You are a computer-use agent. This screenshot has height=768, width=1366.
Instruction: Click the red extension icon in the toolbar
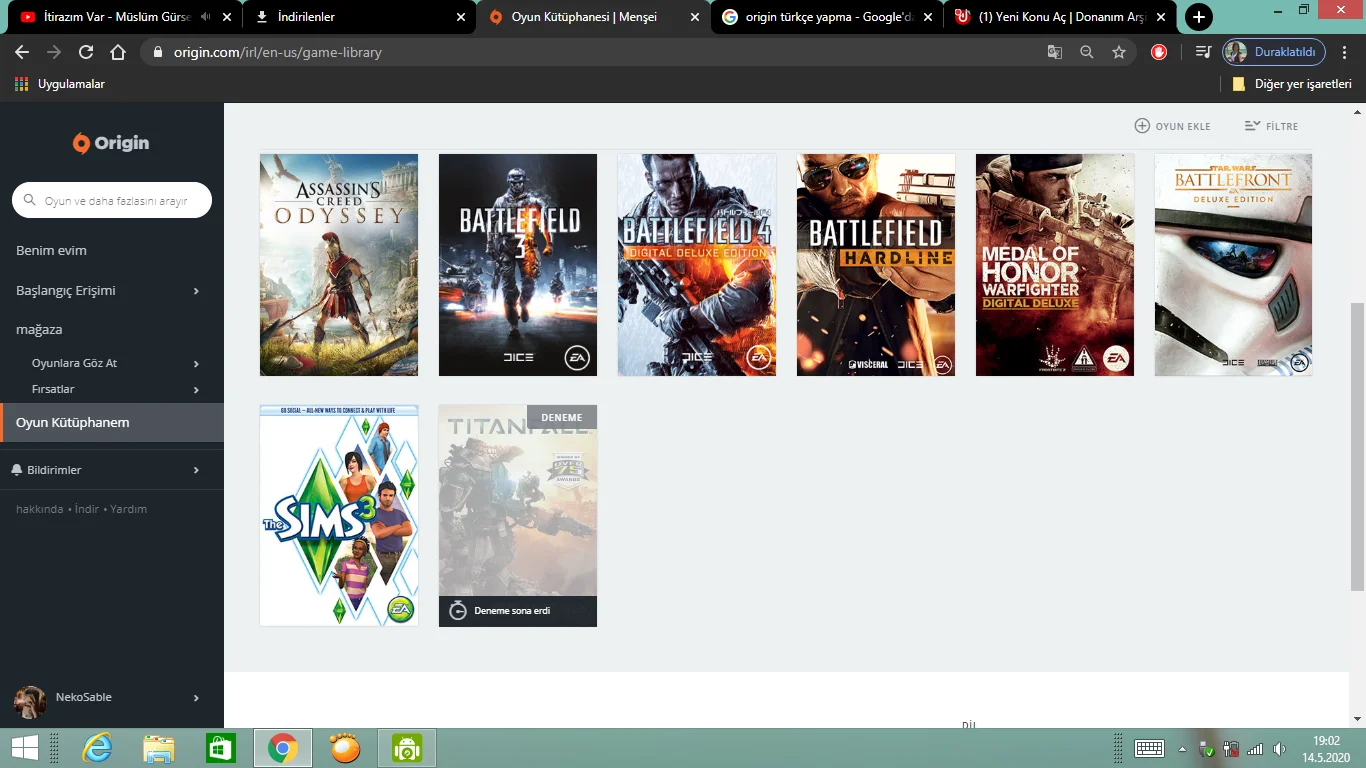click(1159, 52)
